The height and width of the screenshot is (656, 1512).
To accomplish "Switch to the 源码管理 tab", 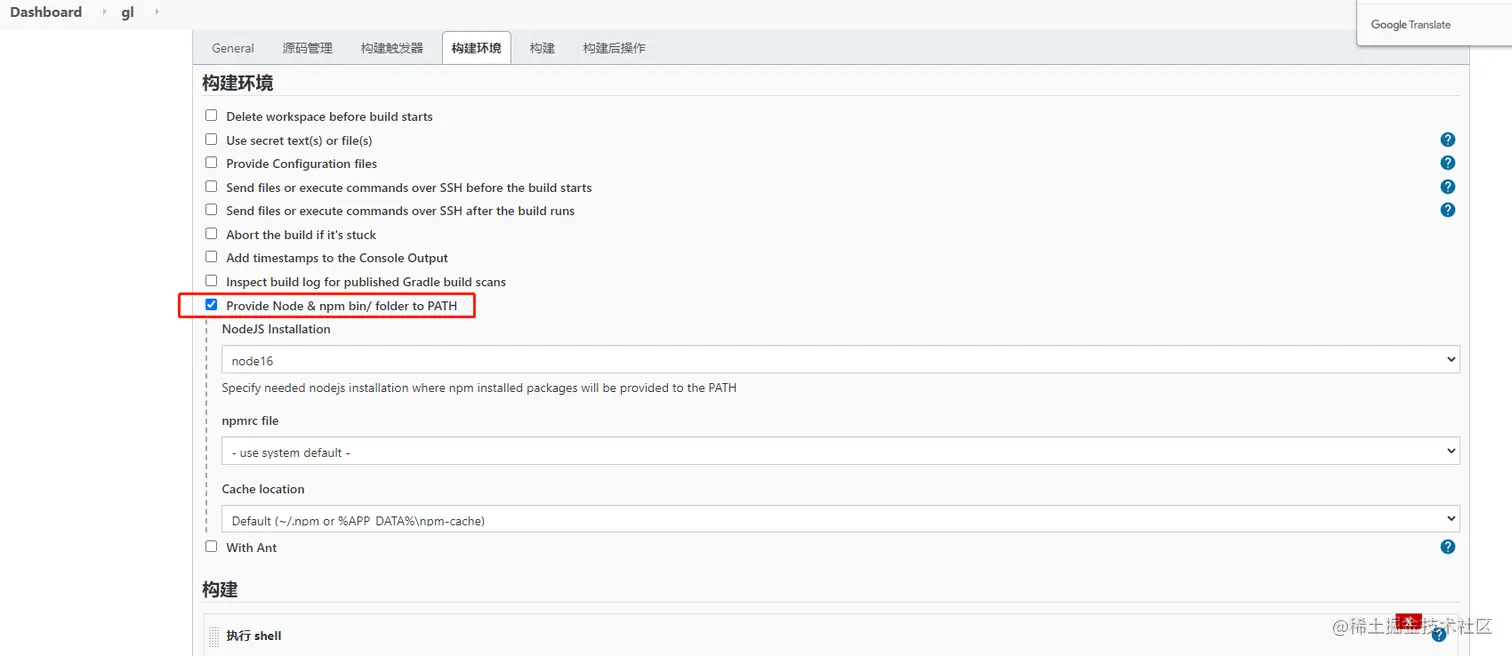I will (307, 48).
